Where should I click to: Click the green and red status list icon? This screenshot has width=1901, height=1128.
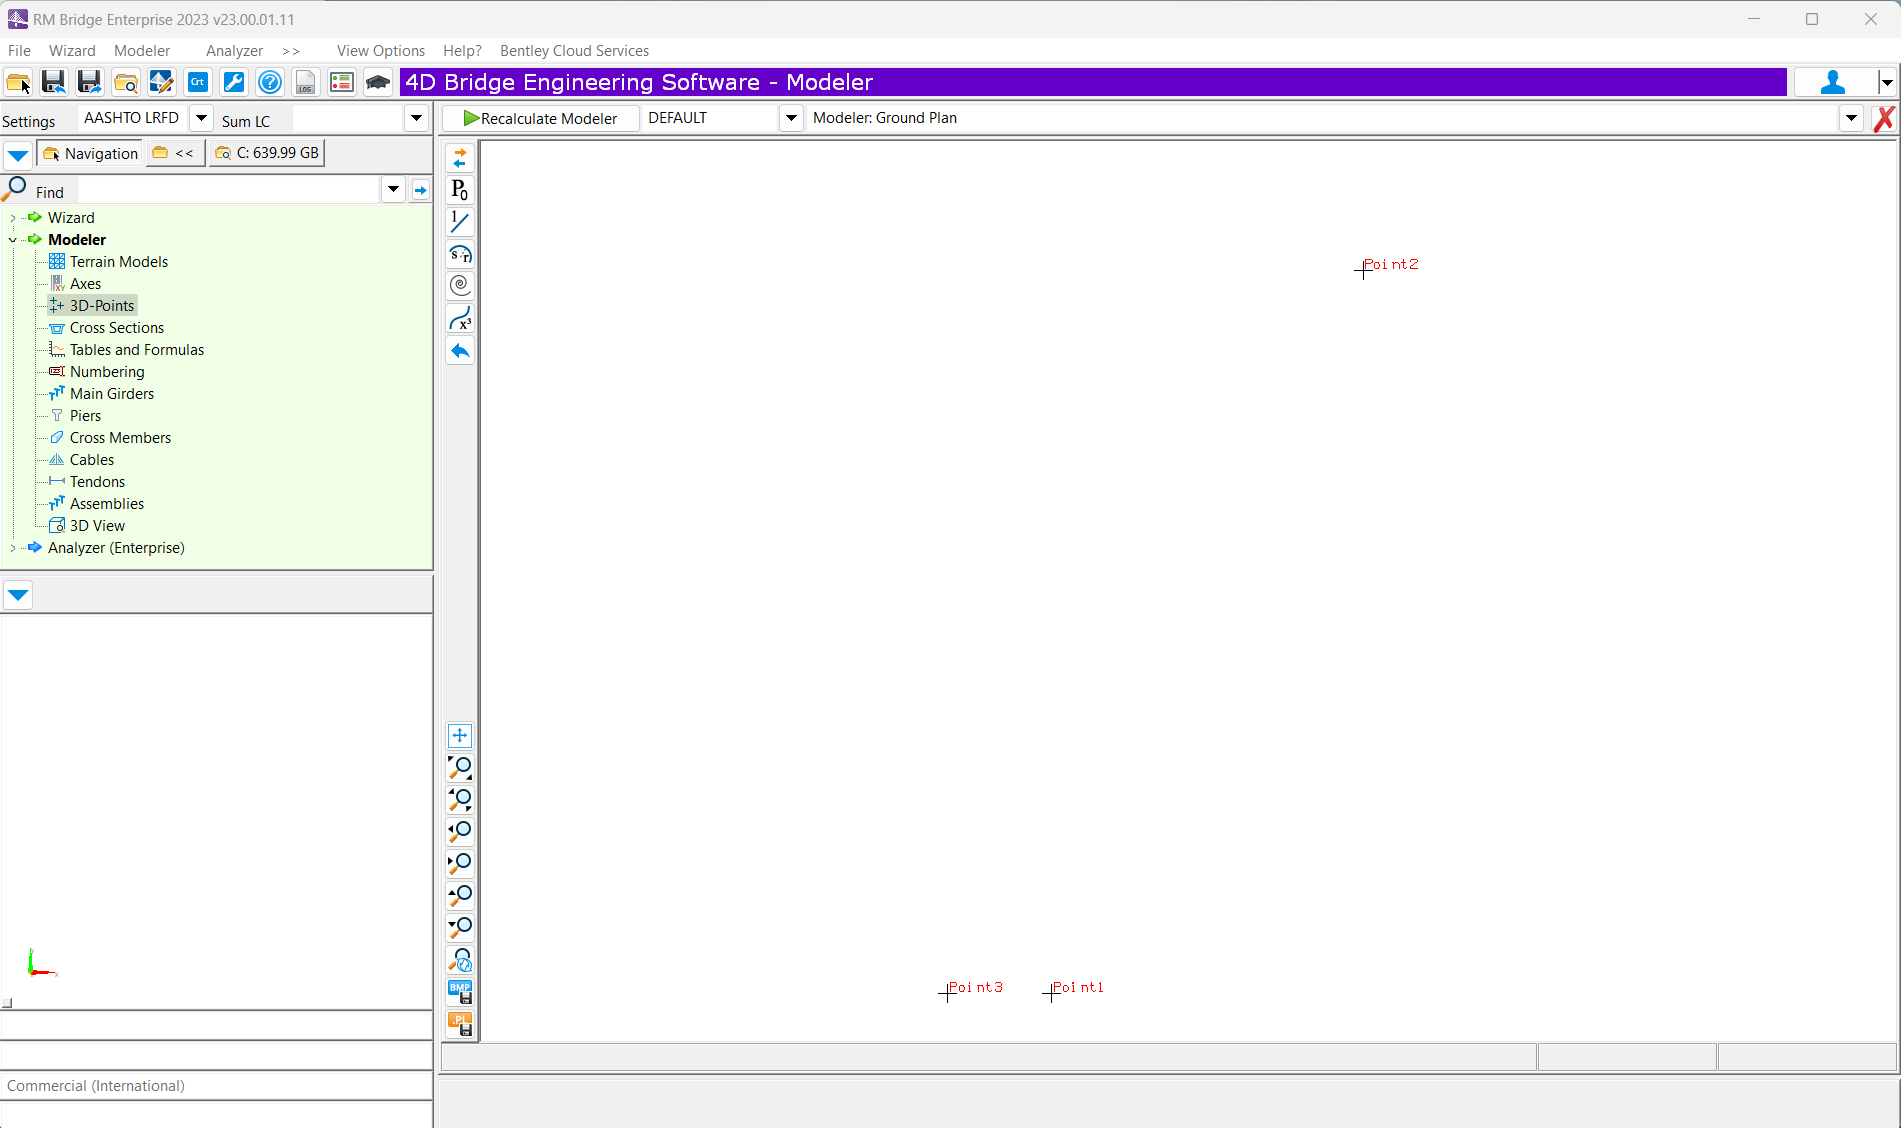click(342, 83)
